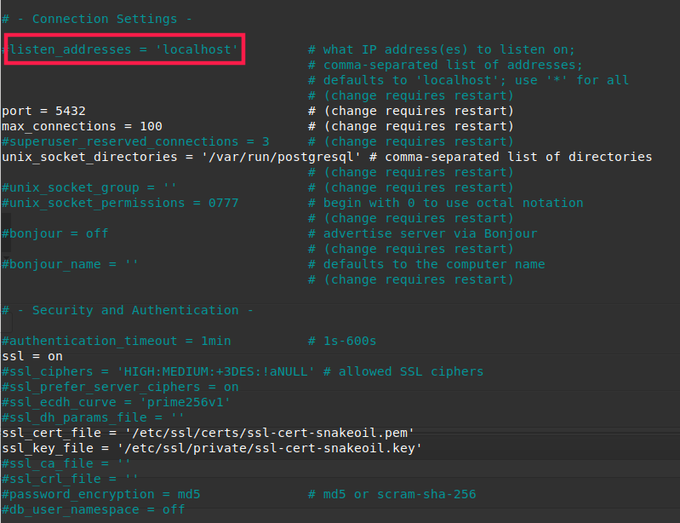The image size is (680, 523).
Task: Click the "defaults to 'localhost'; use '*' for all" comment
Action: tap(468, 80)
